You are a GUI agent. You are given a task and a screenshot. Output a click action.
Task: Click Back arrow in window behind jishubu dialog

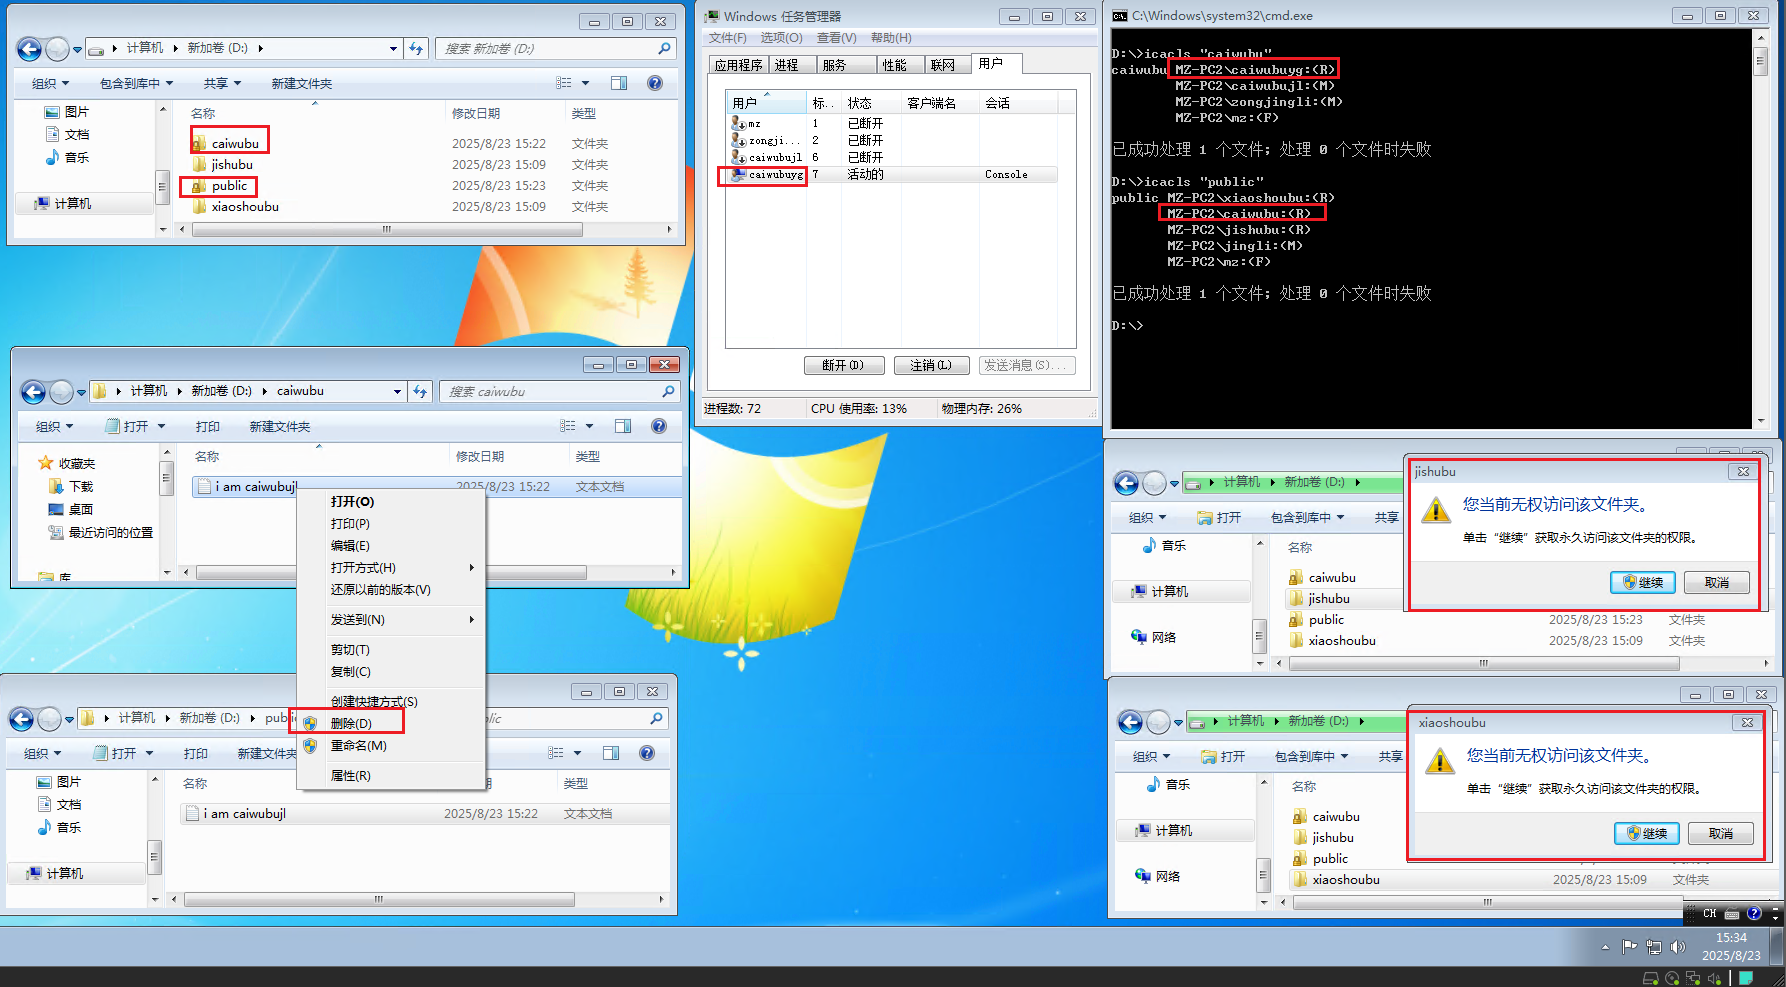click(1127, 483)
